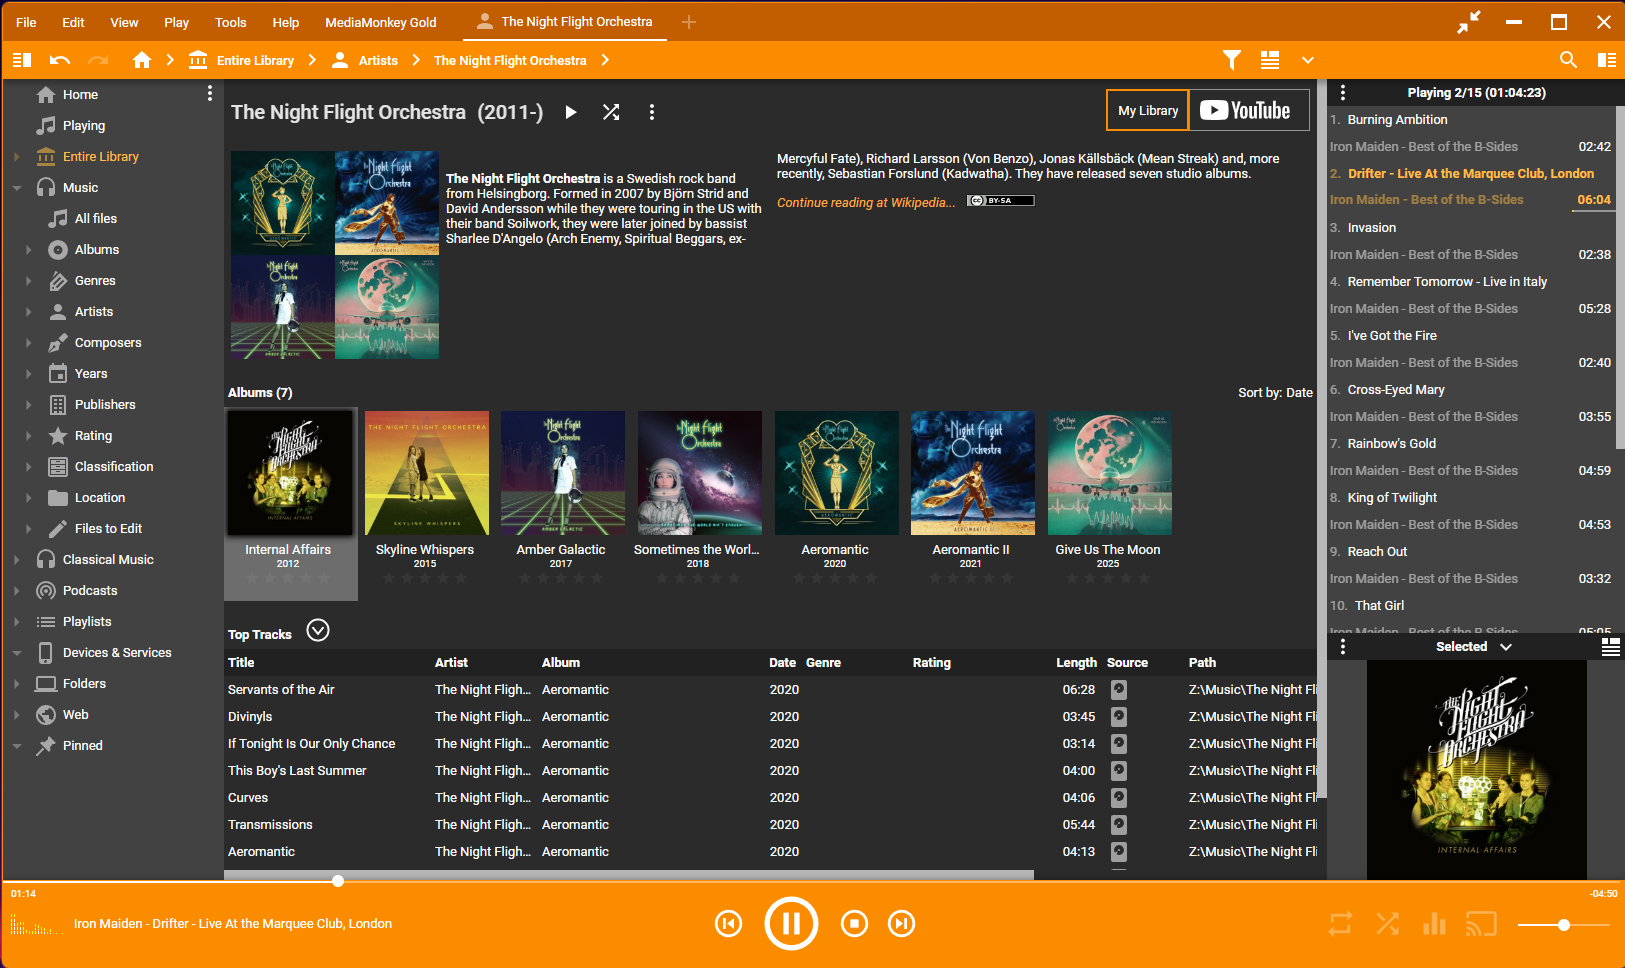Add a new tab with plus
The height and width of the screenshot is (968, 1625).
coord(689,22)
